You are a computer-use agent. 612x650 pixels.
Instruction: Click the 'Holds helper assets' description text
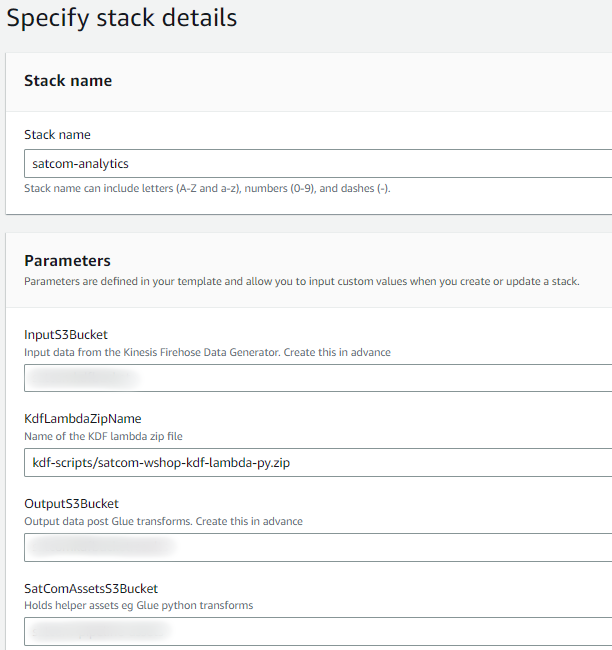[x=138, y=605]
